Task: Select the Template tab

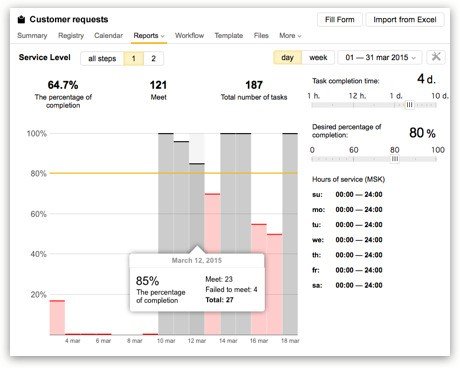Action: click(x=229, y=35)
